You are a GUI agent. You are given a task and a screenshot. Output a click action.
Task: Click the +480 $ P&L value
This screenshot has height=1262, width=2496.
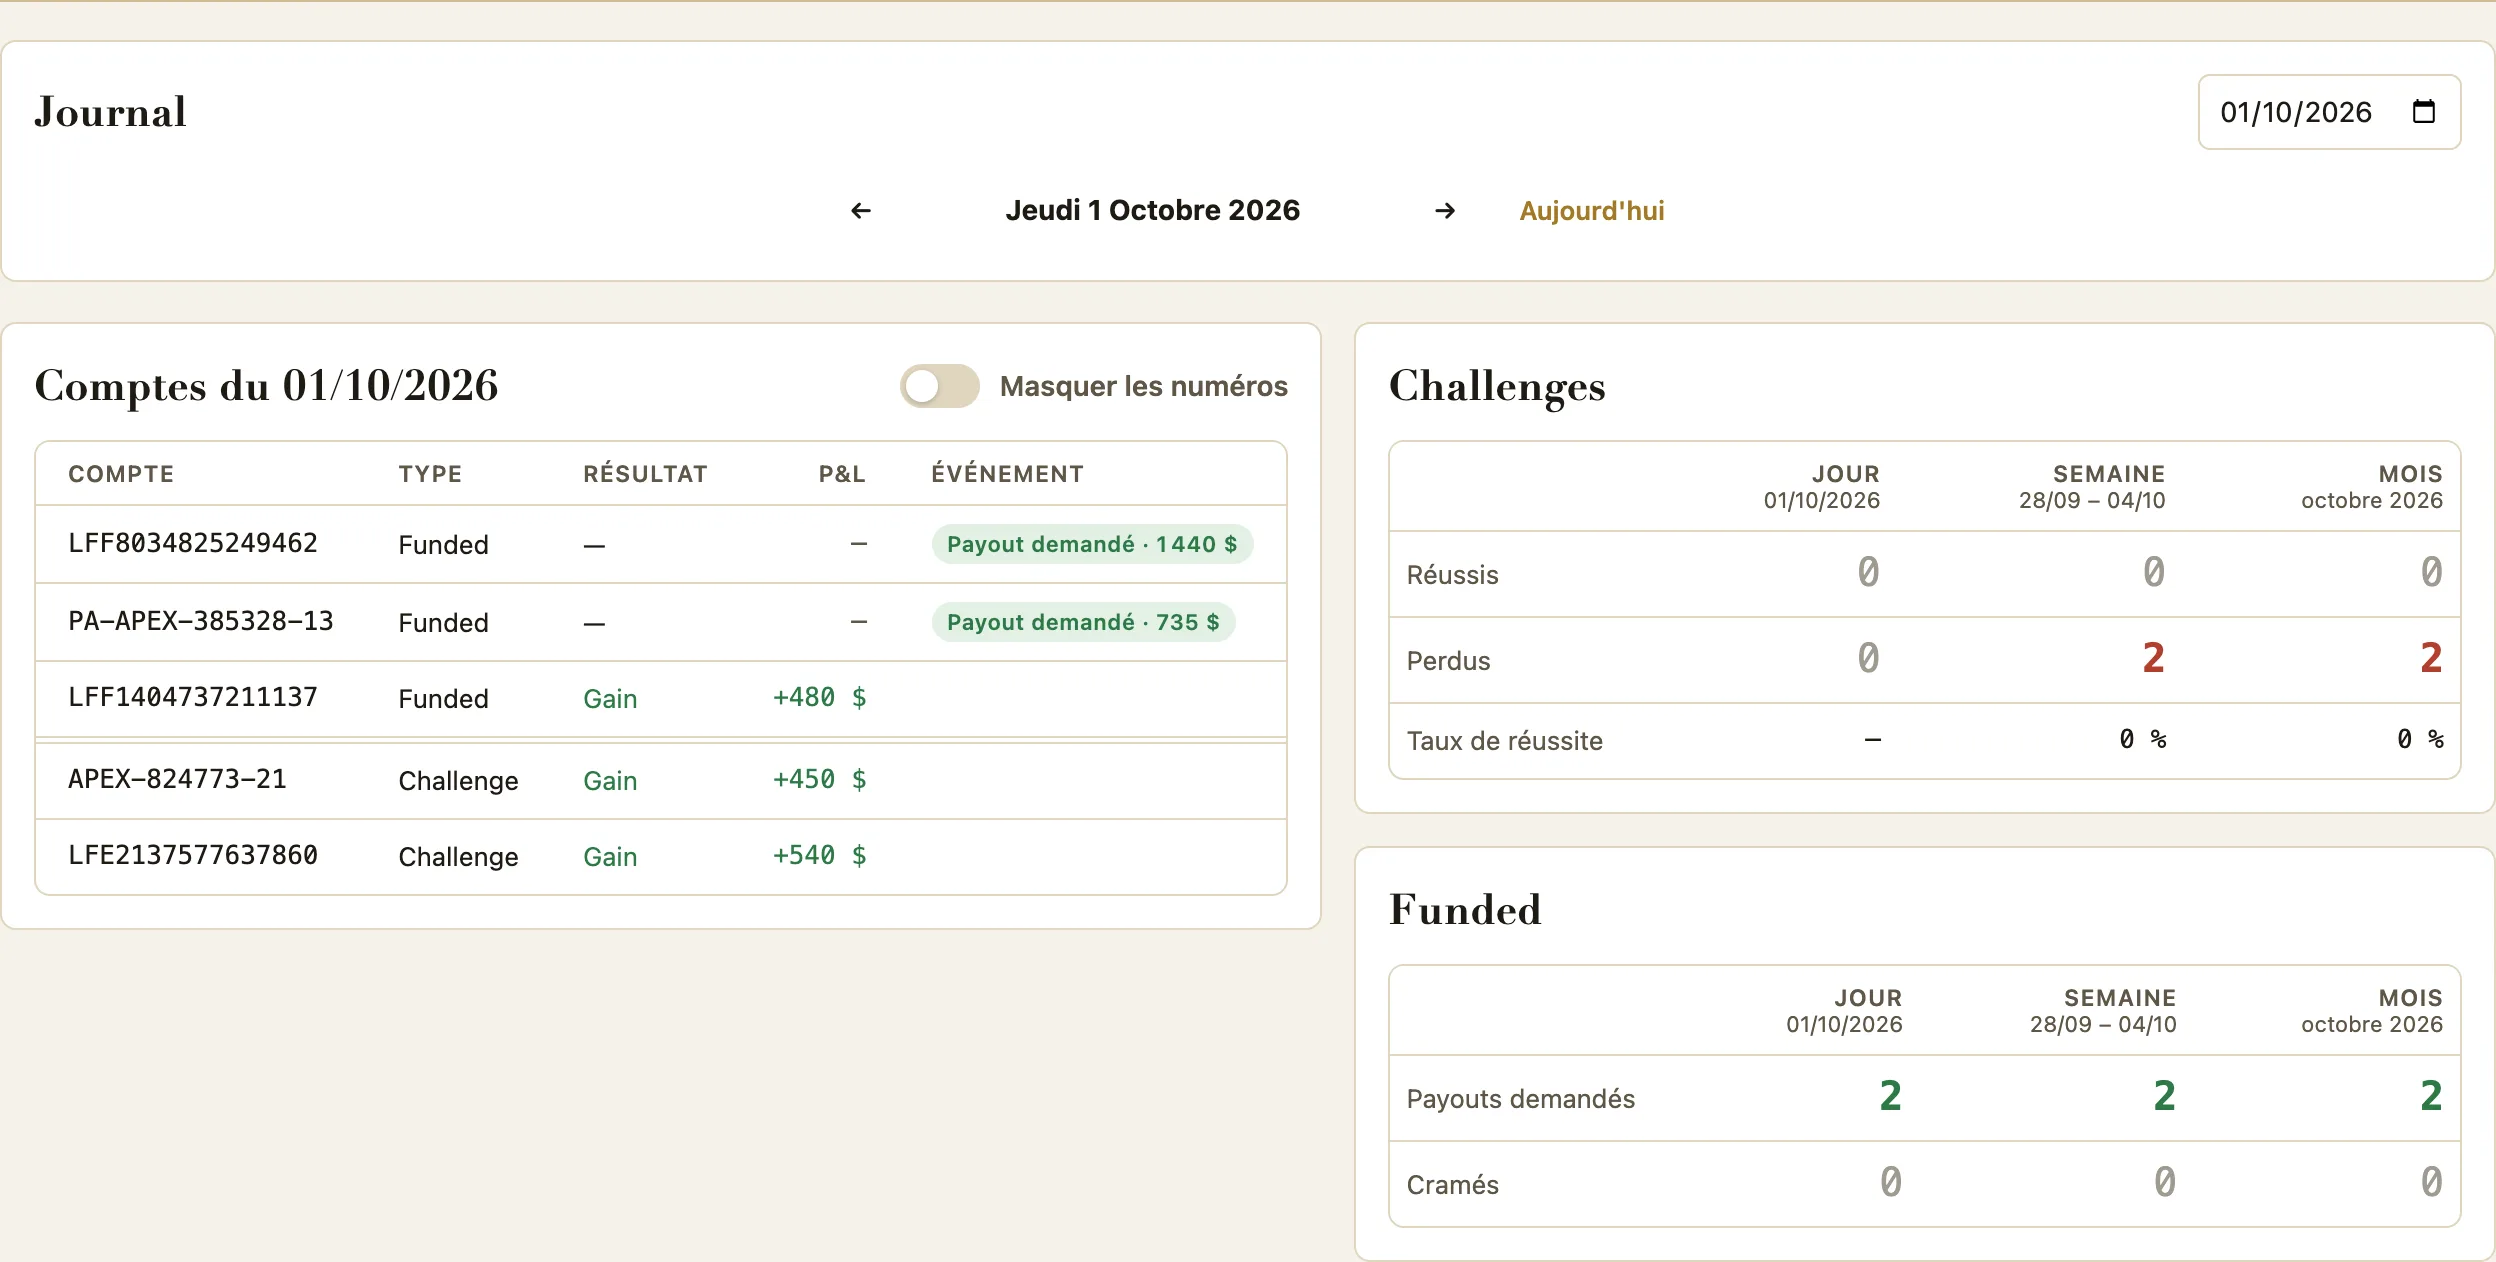point(819,697)
